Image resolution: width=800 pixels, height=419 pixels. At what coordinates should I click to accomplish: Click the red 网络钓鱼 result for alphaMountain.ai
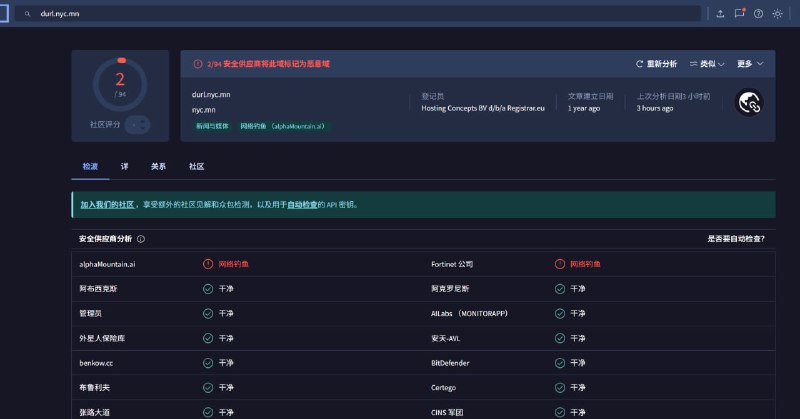pyautogui.click(x=234, y=264)
